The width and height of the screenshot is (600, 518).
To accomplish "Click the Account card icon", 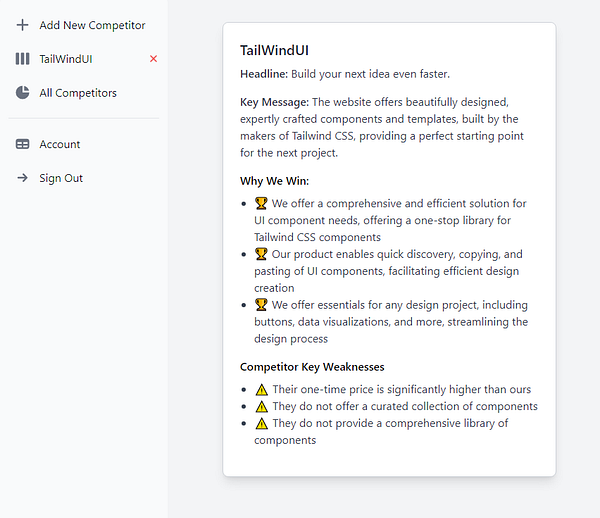I will [23, 144].
